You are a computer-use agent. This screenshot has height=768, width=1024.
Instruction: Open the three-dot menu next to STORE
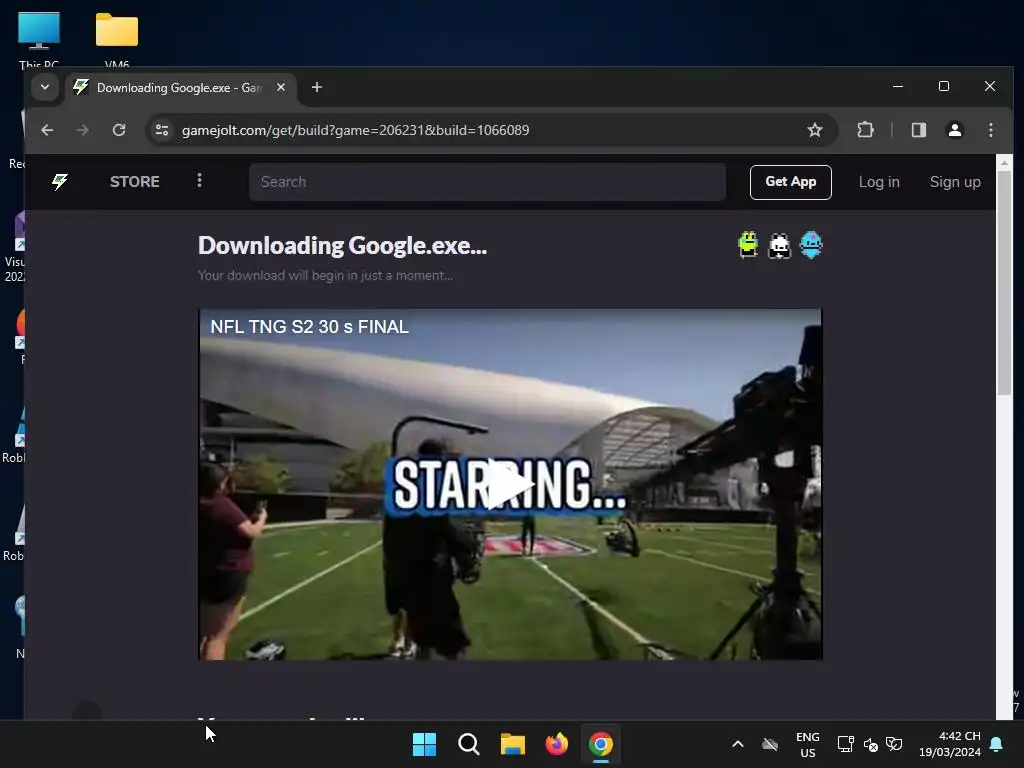199,180
